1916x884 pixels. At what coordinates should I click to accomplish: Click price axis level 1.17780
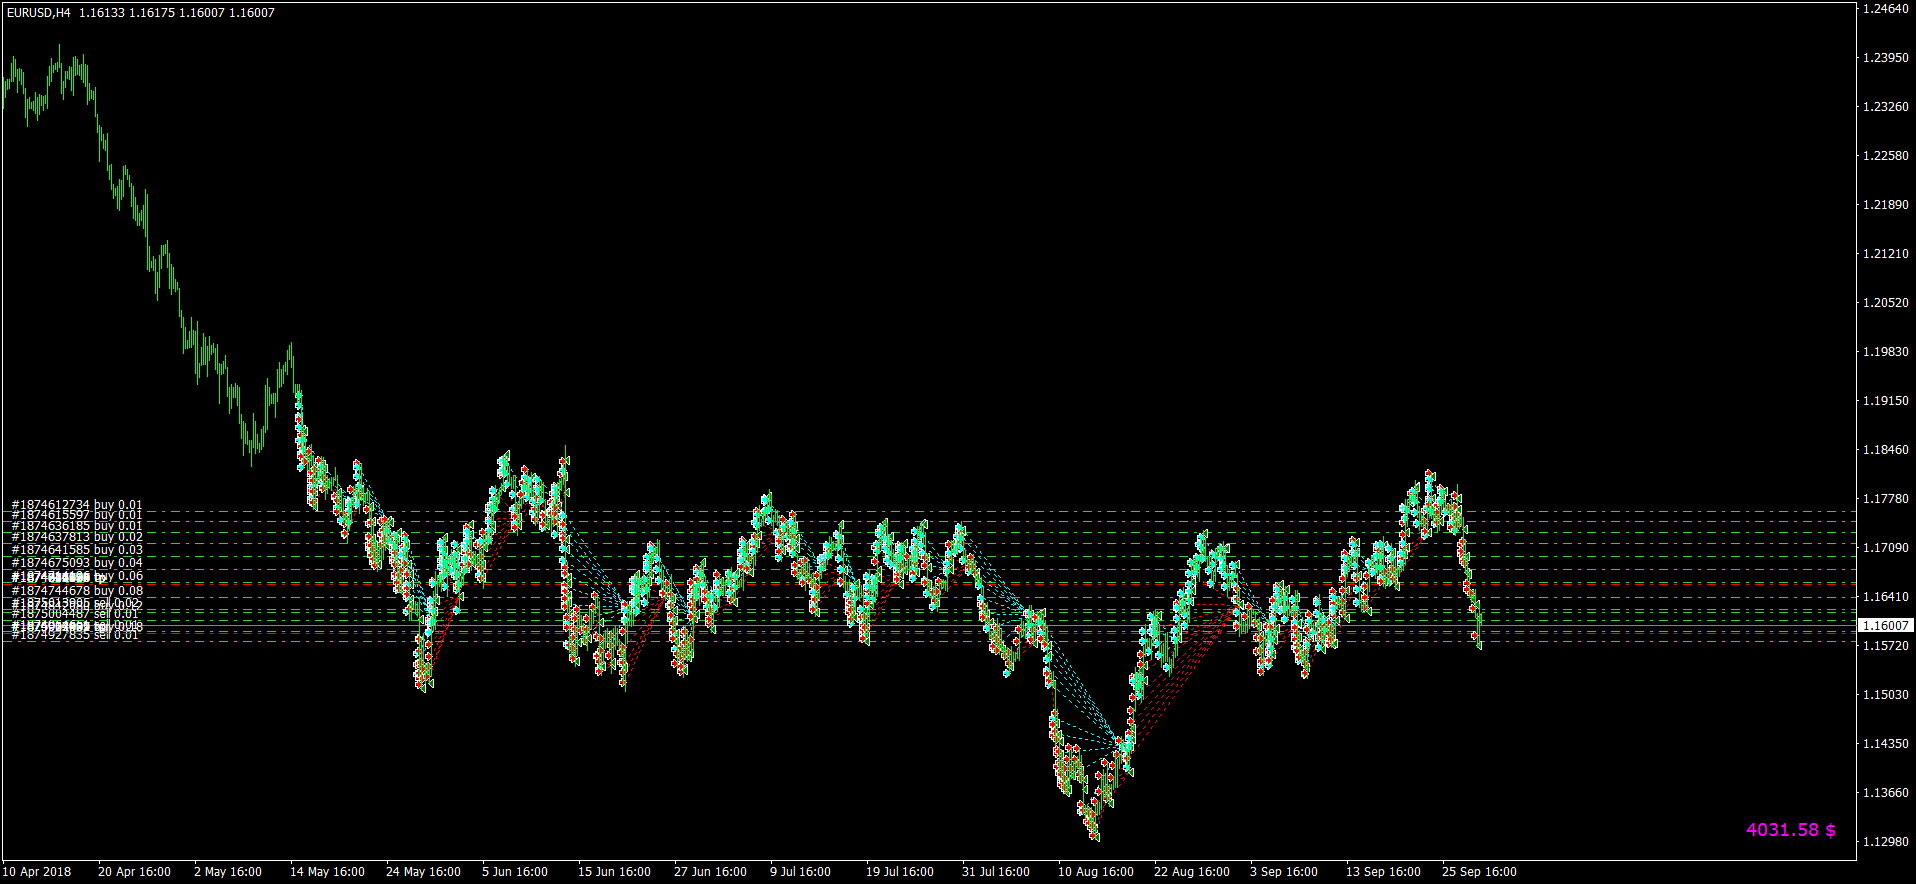point(1885,499)
